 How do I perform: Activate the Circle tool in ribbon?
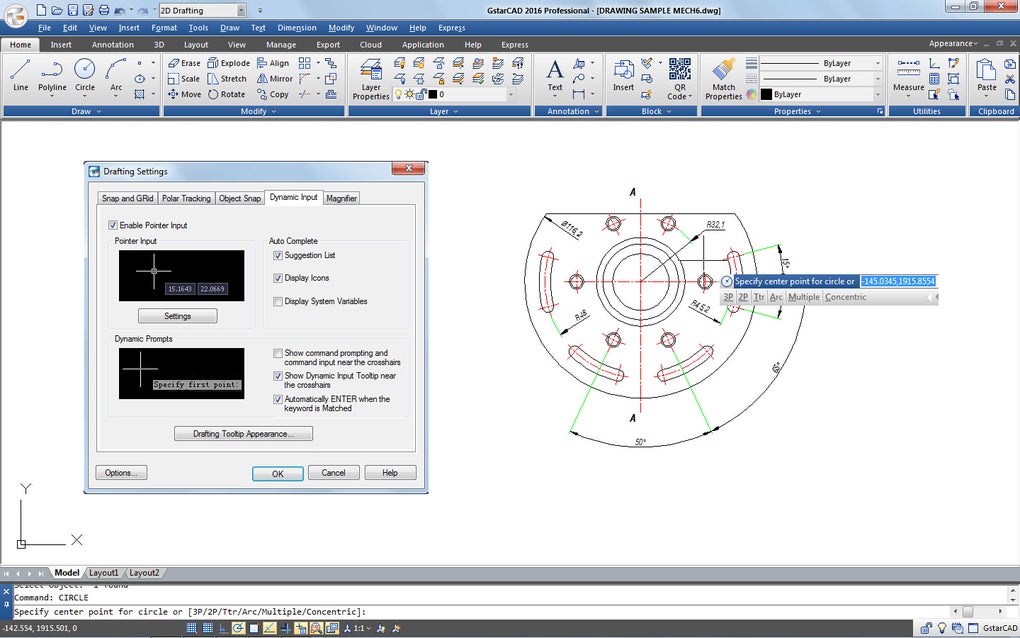point(85,75)
